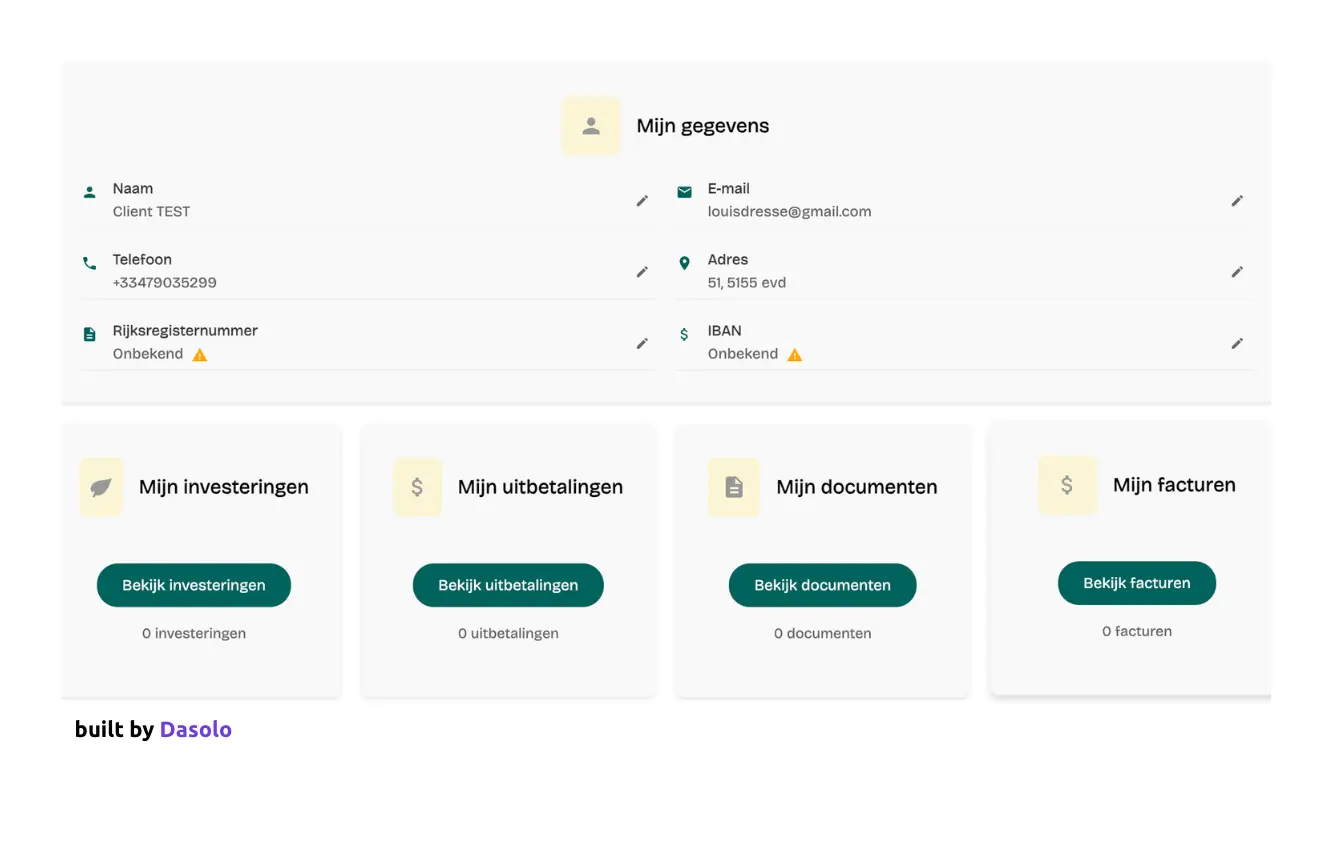Click the dollar icon on Mijn facturen
This screenshot has height=866, width=1328.
tap(1067, 485)
